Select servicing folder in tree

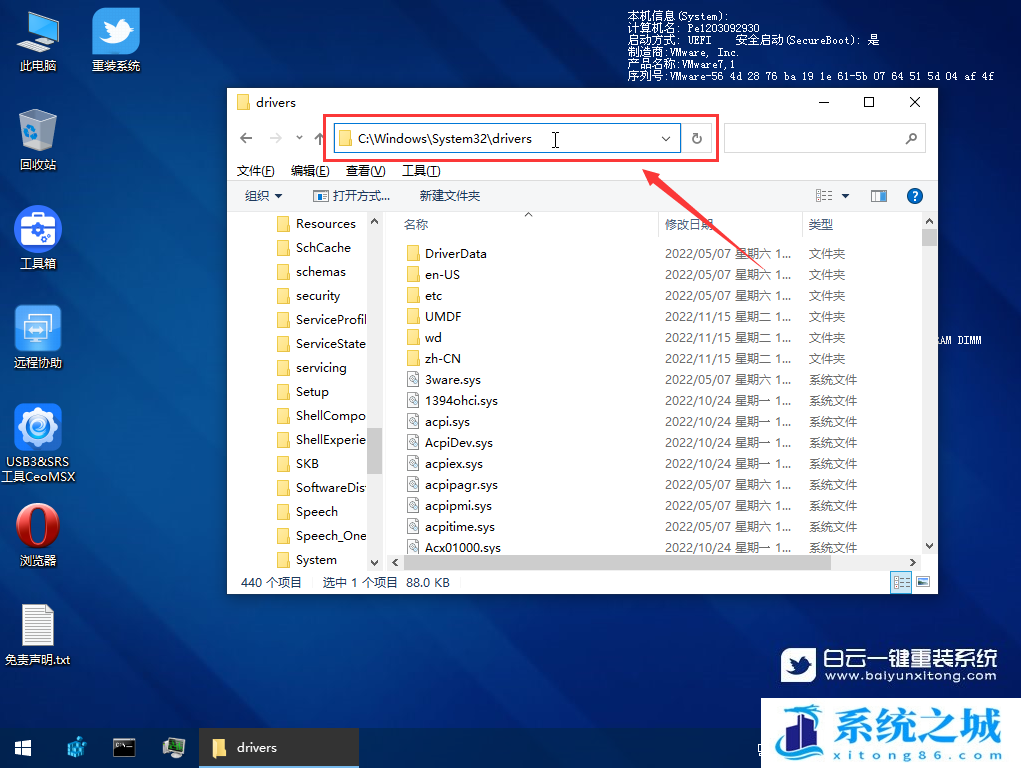click(x=312, y=367)
